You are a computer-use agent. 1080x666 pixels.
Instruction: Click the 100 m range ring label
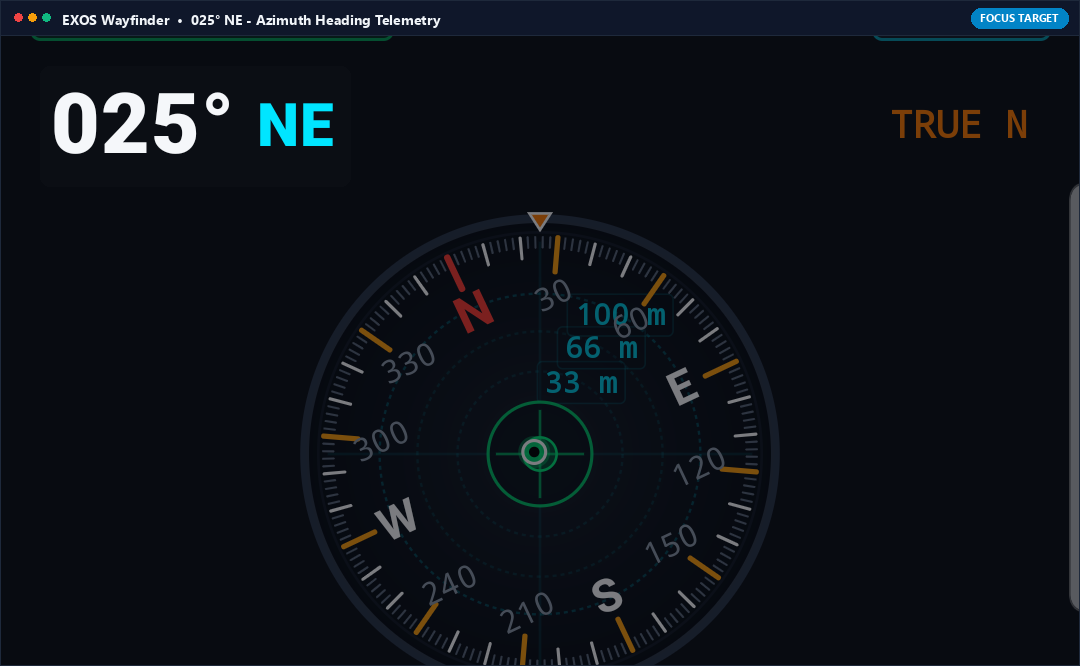[x=621, y=315]
